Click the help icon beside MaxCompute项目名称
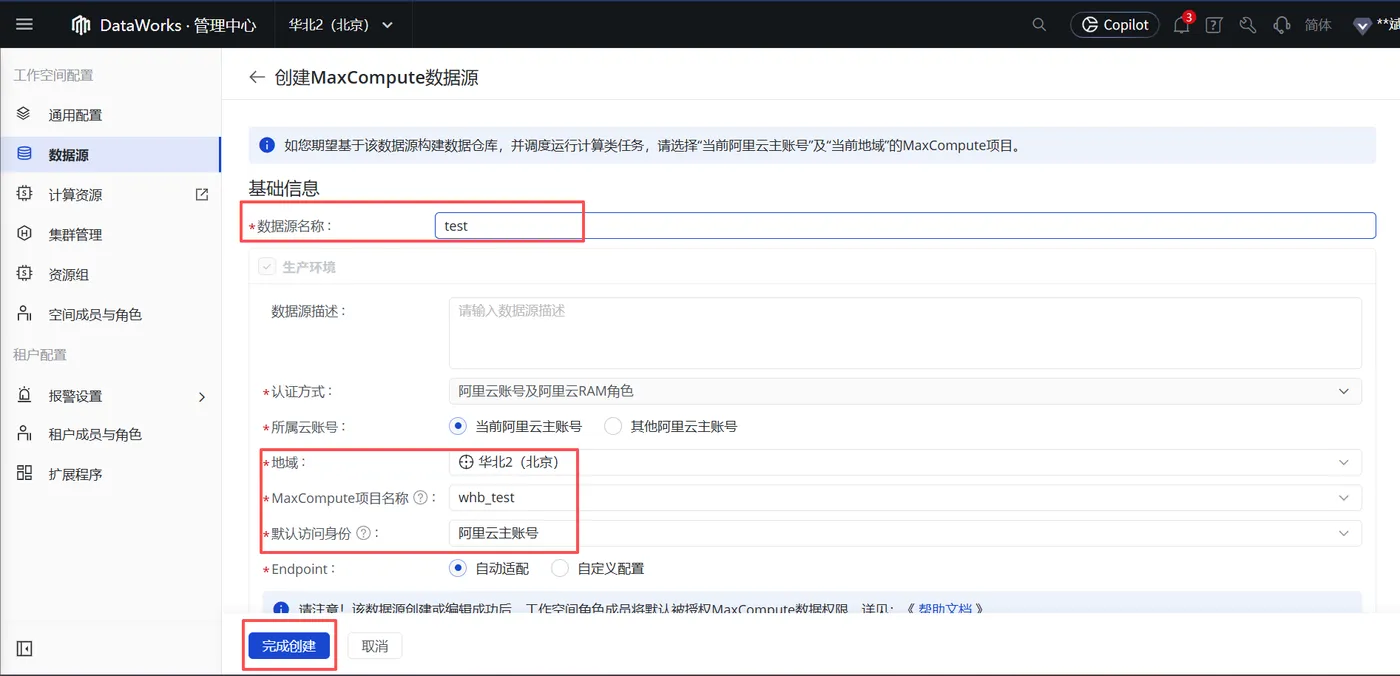The width and height of the screenshot is (1400, 676). pyautogui.click(x=421, y=498)
